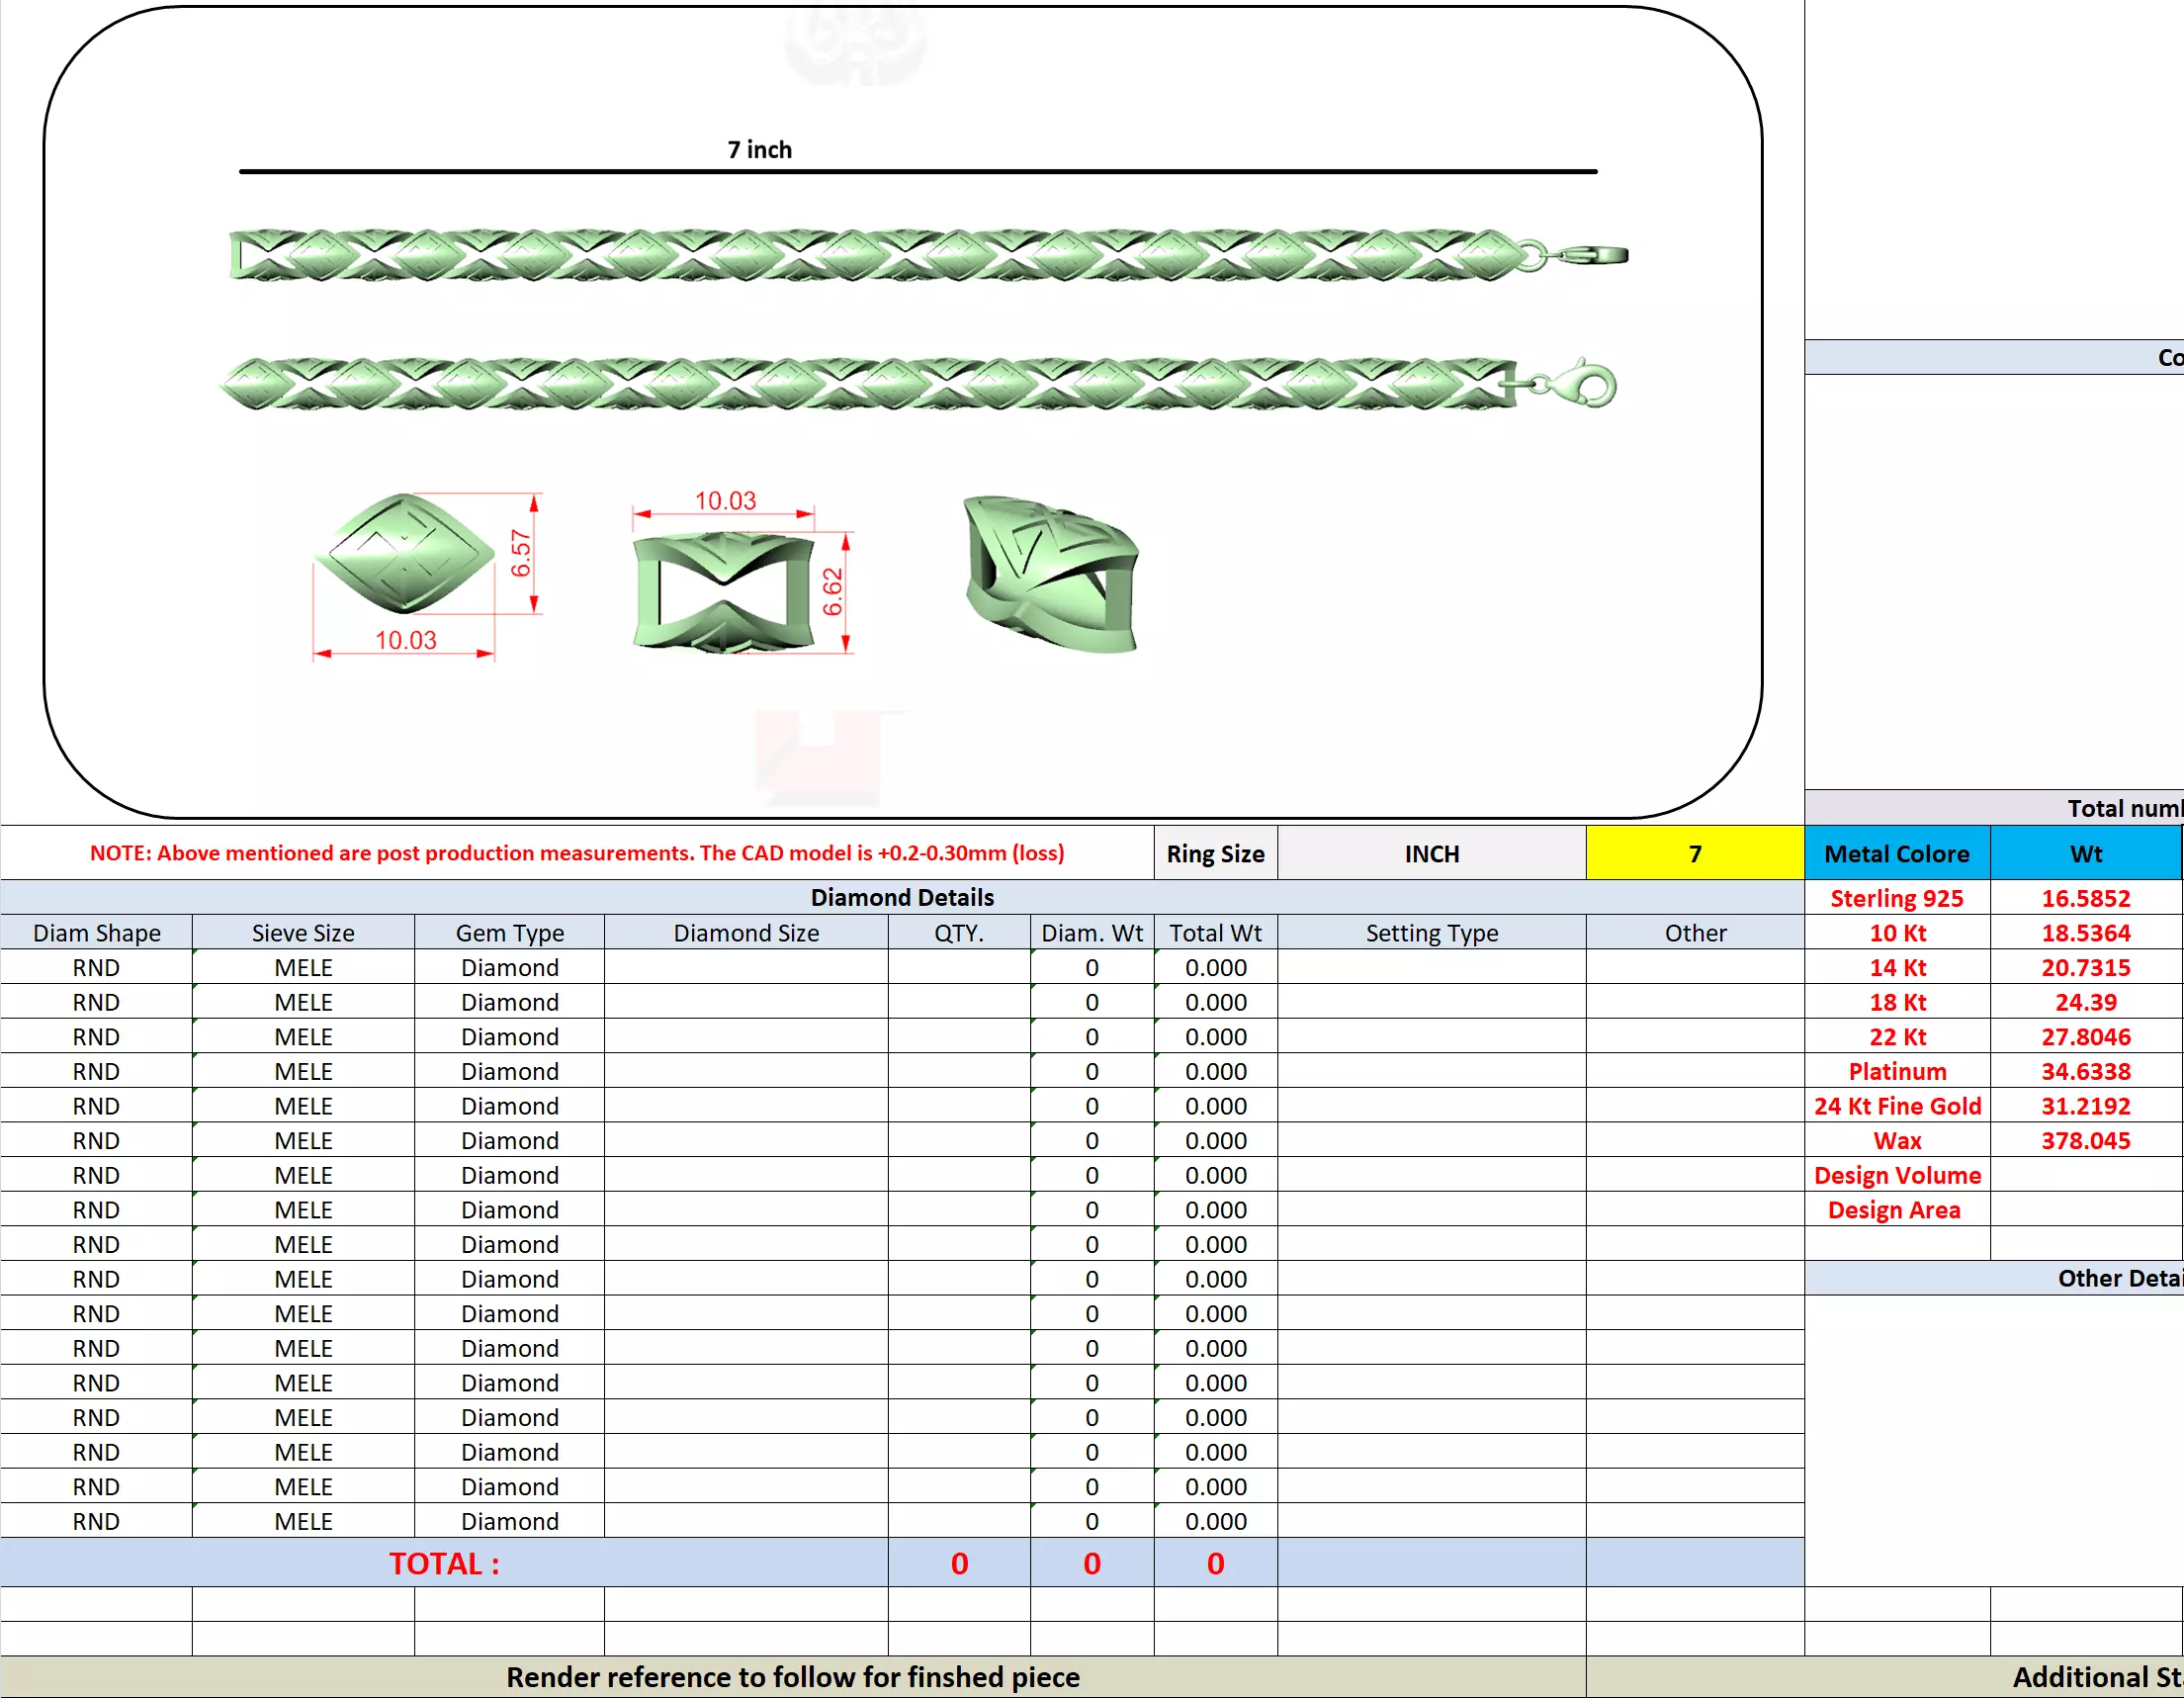Select the side-view link render with 6.62 dimension
The height and width of the screenshot is (1698, 2184).
[724, 592]
